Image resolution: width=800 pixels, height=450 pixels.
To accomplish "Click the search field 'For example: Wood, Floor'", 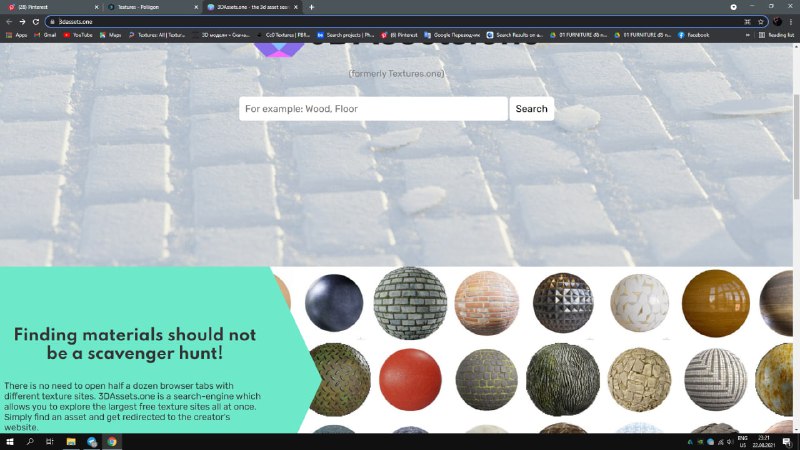I will 373,109.
